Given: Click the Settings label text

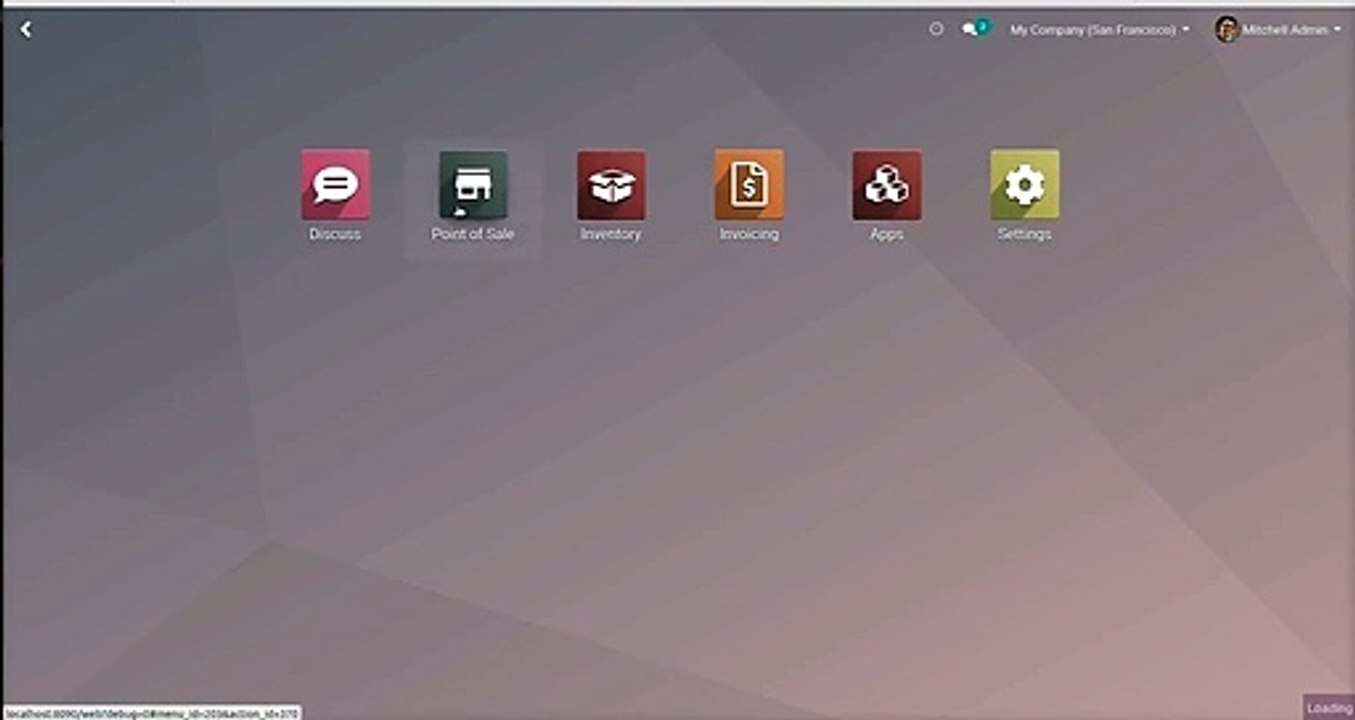Looking at the screenshot, I should pos(1025,234).
